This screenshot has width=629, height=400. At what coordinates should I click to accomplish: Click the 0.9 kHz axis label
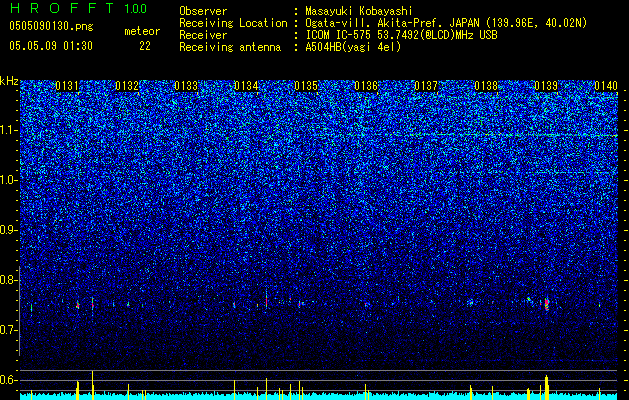(x=9, y=230)
